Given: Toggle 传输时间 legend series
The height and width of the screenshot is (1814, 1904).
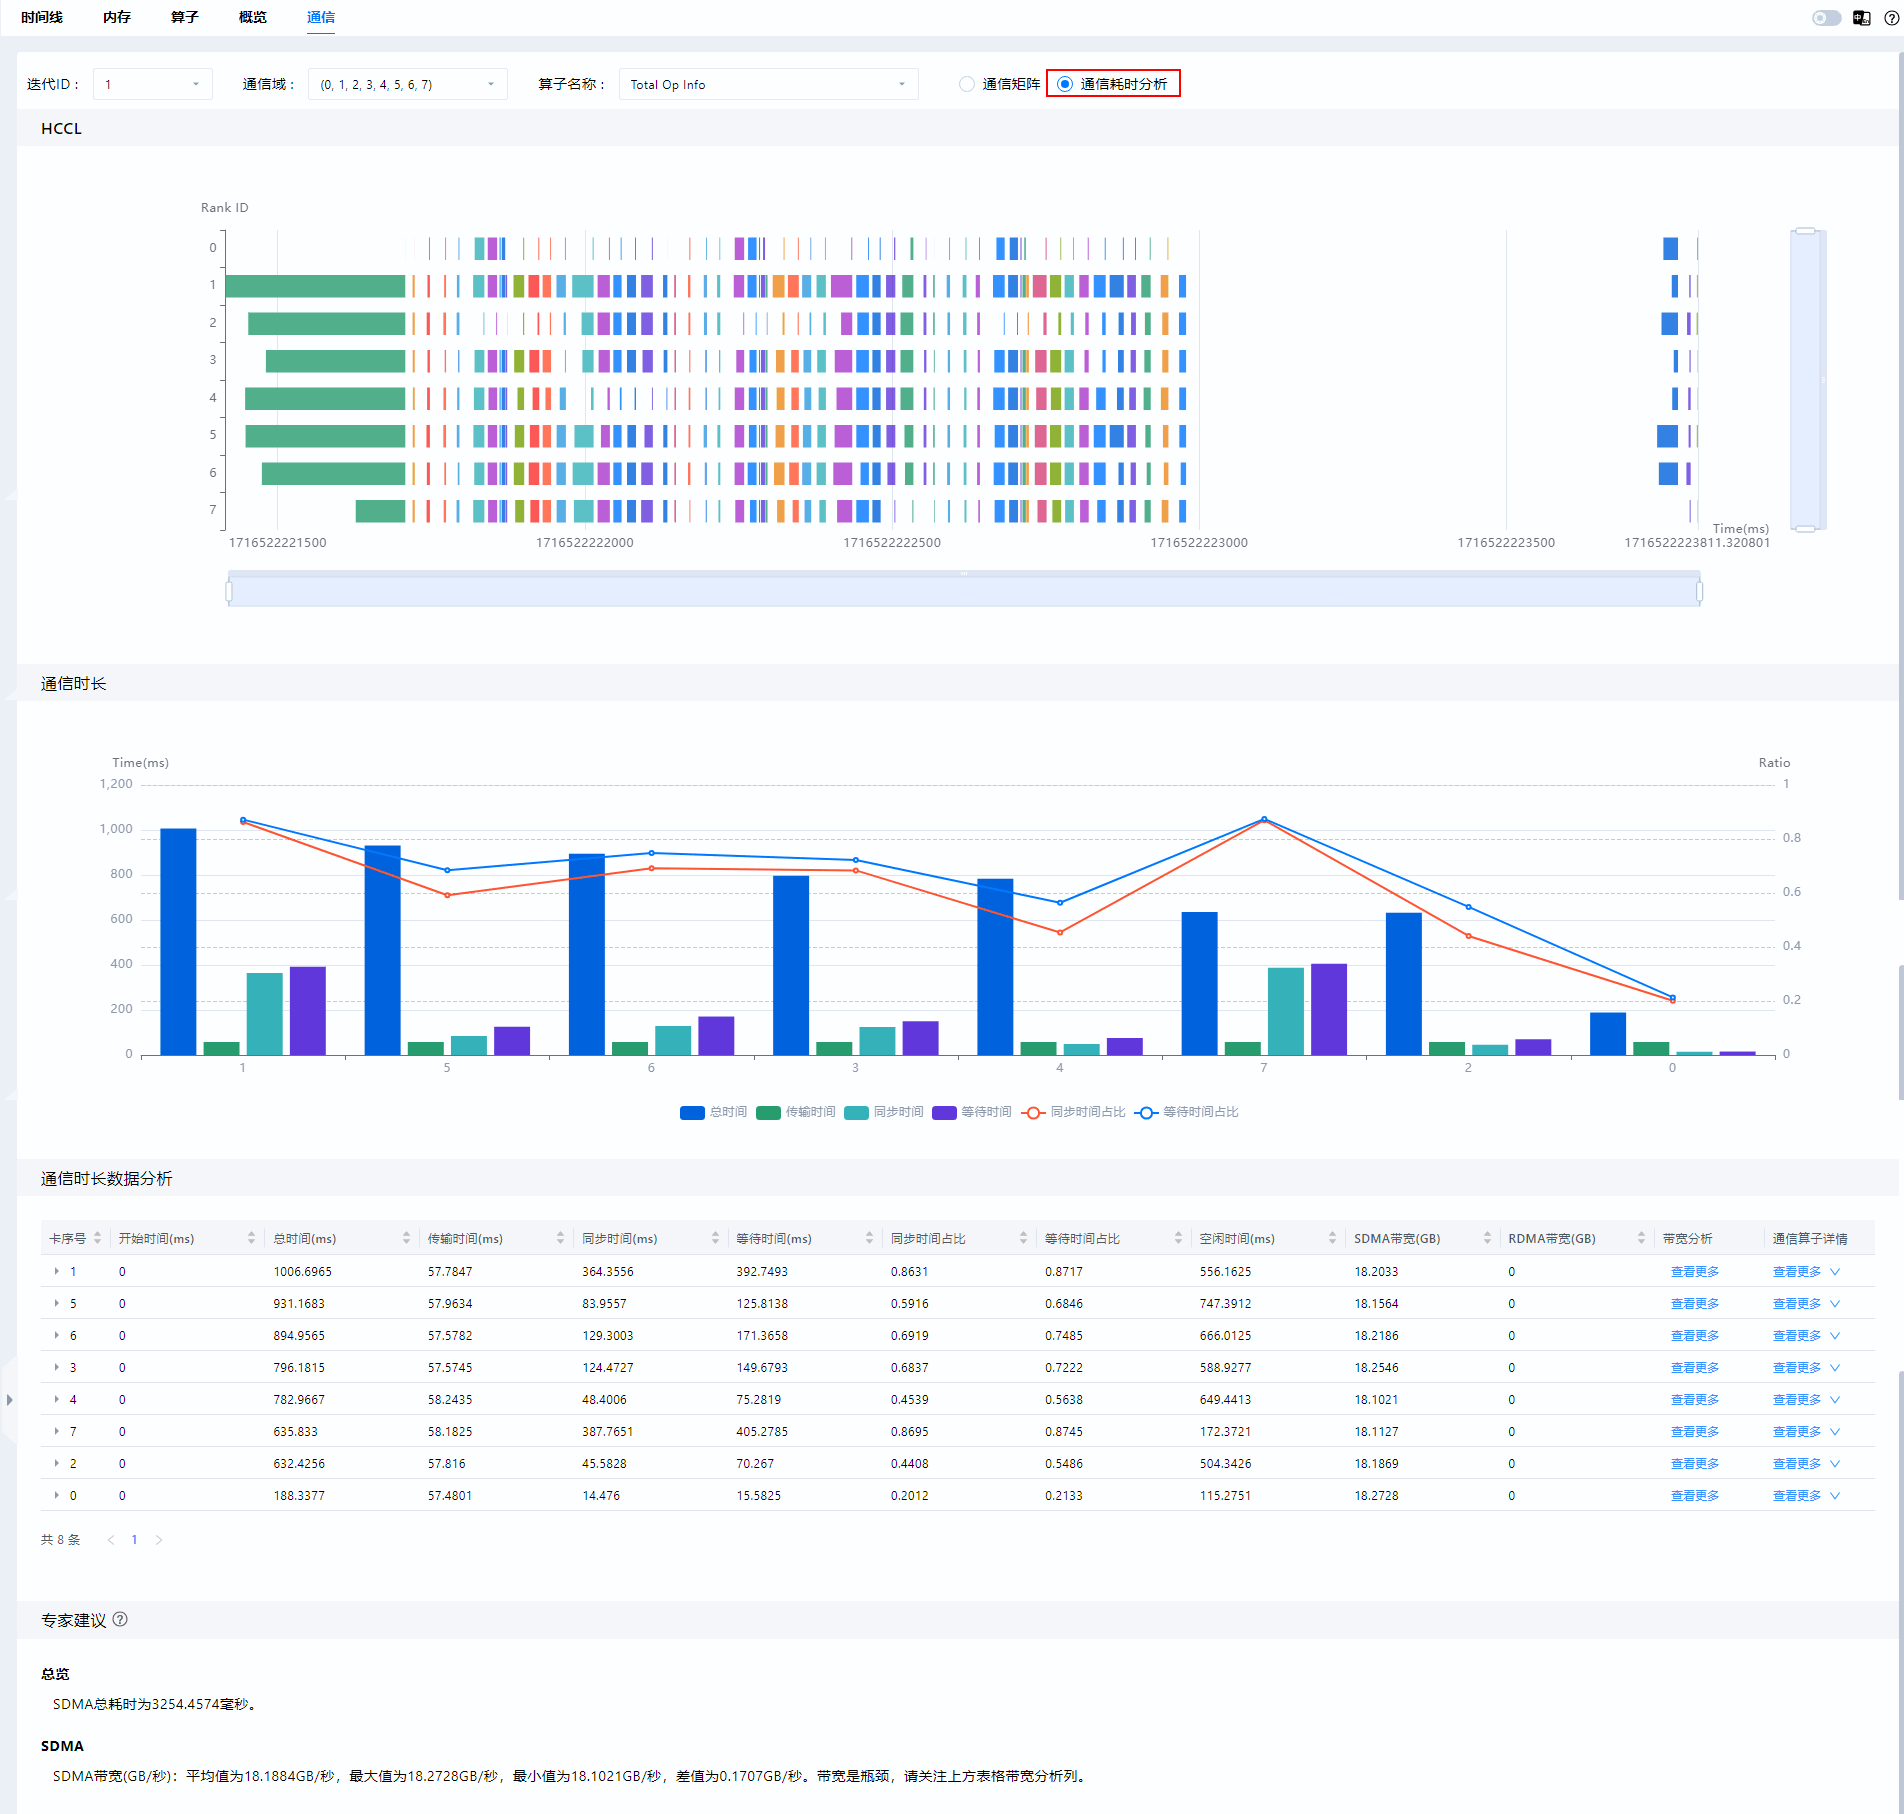Looking at the screenshot, I should [x=796, y=1112].
